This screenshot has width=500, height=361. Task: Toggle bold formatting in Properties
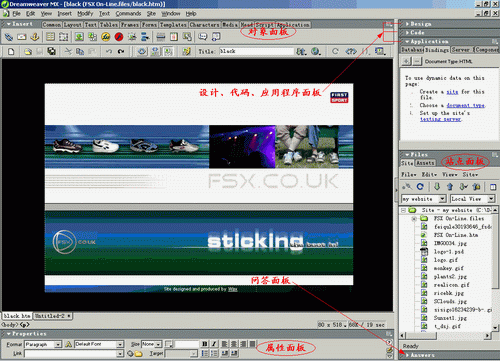pyautogui.click(x=205, y=344)
